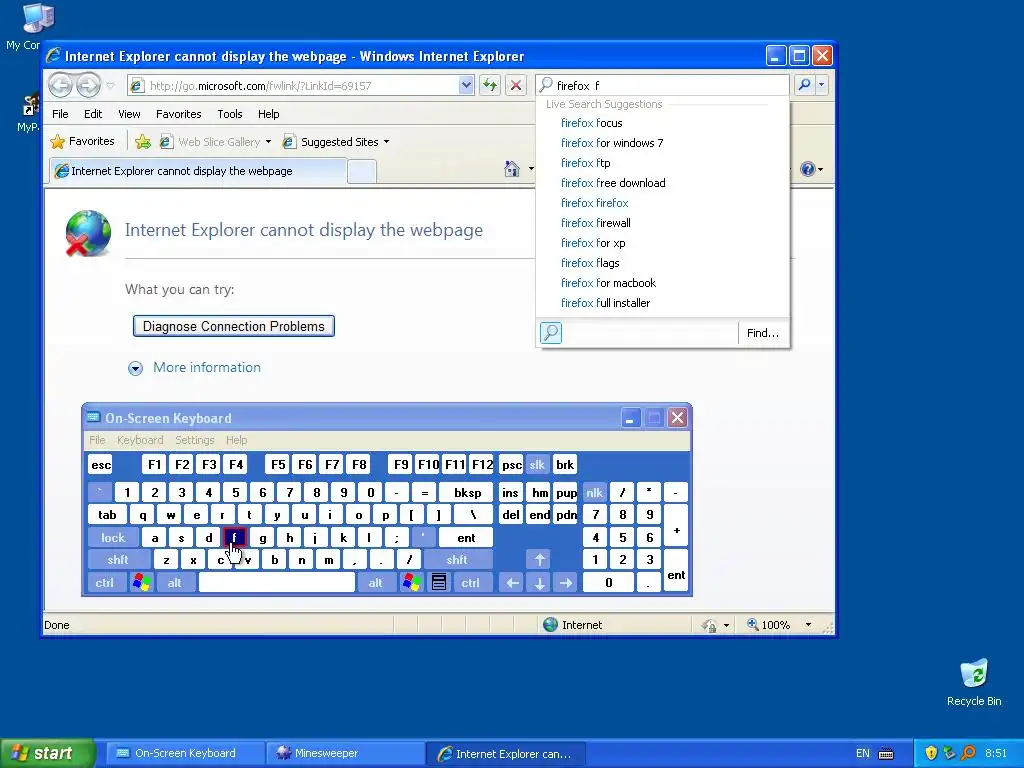Expand the More information section
The width and height of the screenshot is (1024, 768).
[x=194, y=368]
